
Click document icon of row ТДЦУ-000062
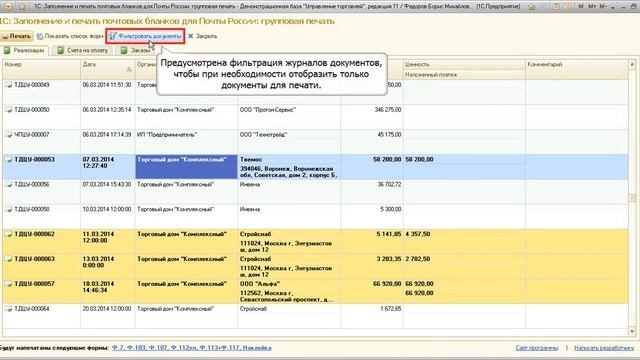(x=9, y=234)
